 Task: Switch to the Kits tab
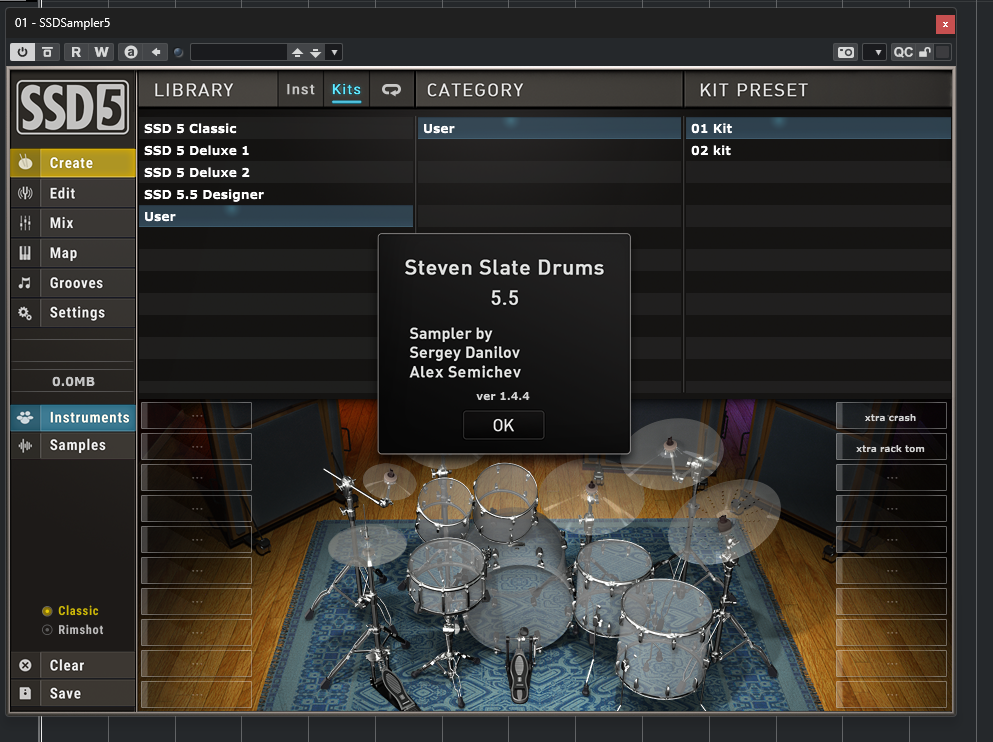tap(346, 89)
